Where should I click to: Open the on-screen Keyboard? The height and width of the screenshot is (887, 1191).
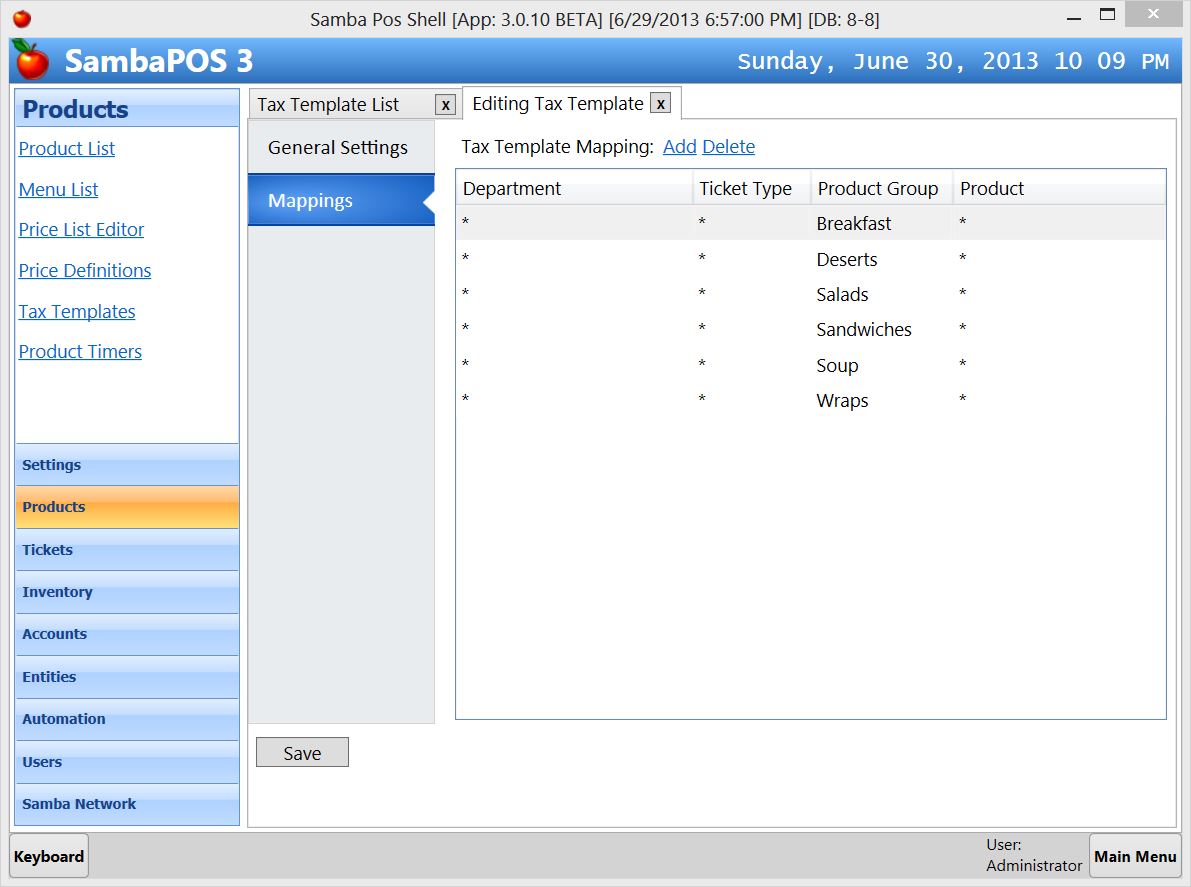click(48, 856)
